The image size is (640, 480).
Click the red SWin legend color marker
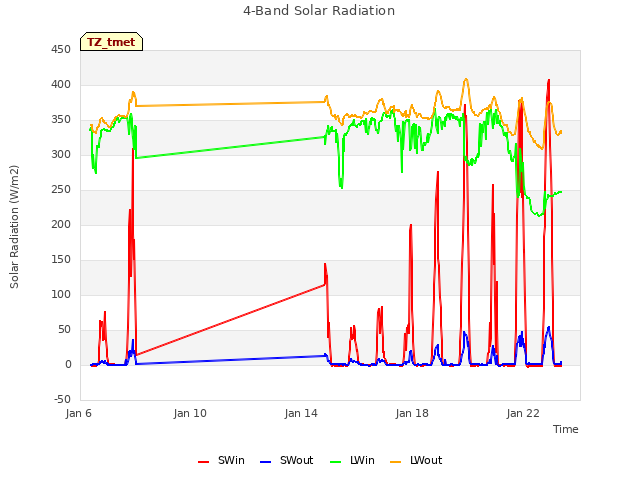pyautogui.click(x=203, y=462)
